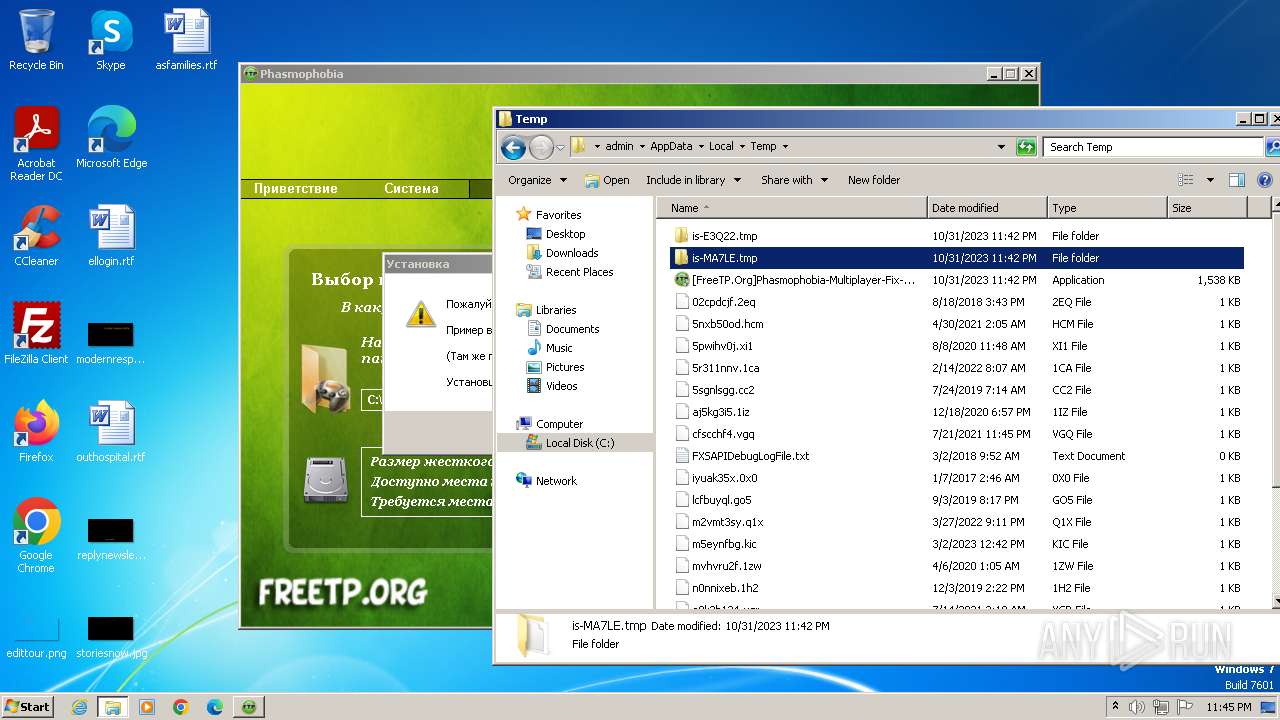Viewport: 1280px width, 720px height.
Task: Launch Acrobat Reader DC desktop shortcut
Action: (36, 144)
